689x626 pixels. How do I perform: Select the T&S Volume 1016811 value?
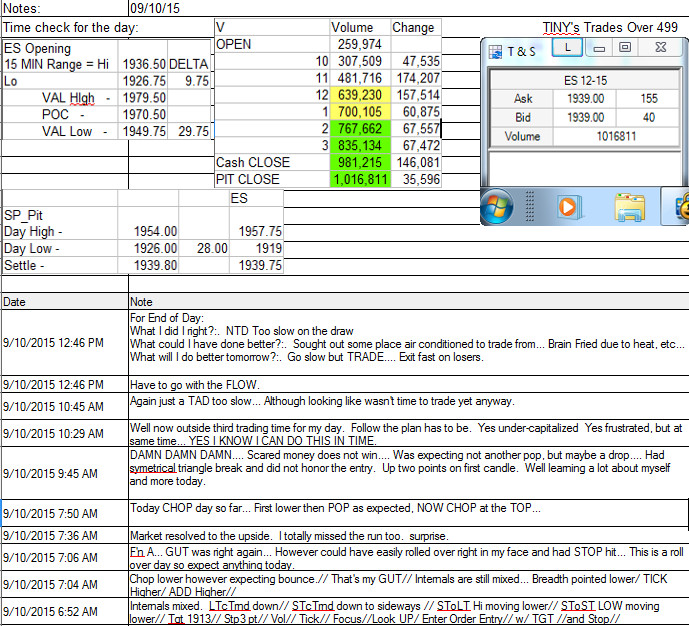[x=616, y=136]
